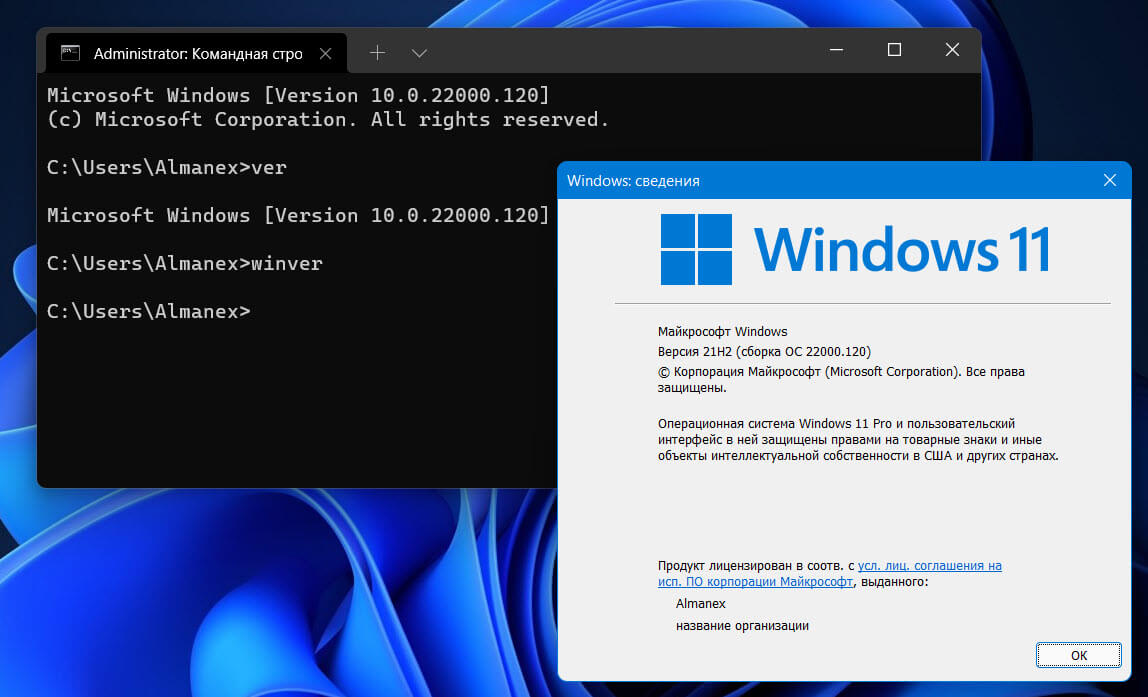
Task: Maximize the terminal window
Action: [894, 50]
